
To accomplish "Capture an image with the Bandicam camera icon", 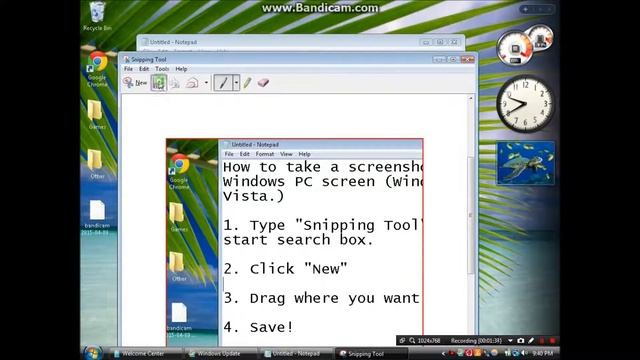I will tap(521, 340).
